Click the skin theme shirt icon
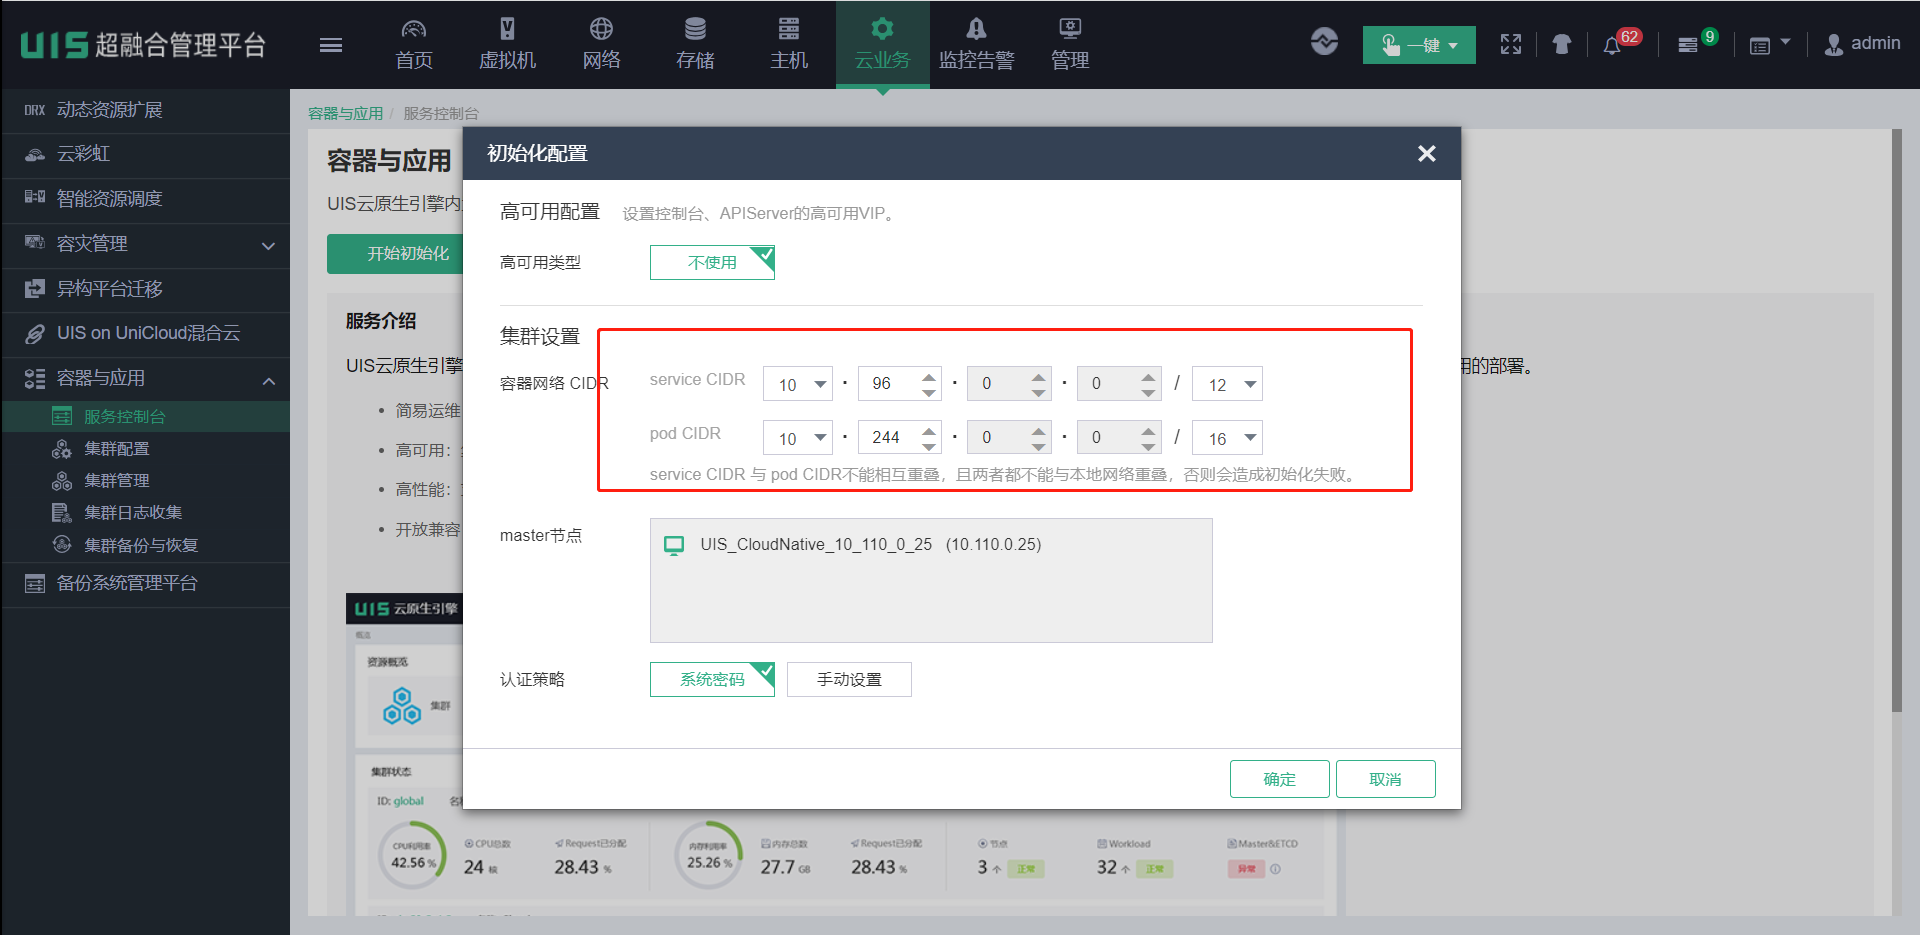Screen dimensions: 1920x935 point(1562,44)
